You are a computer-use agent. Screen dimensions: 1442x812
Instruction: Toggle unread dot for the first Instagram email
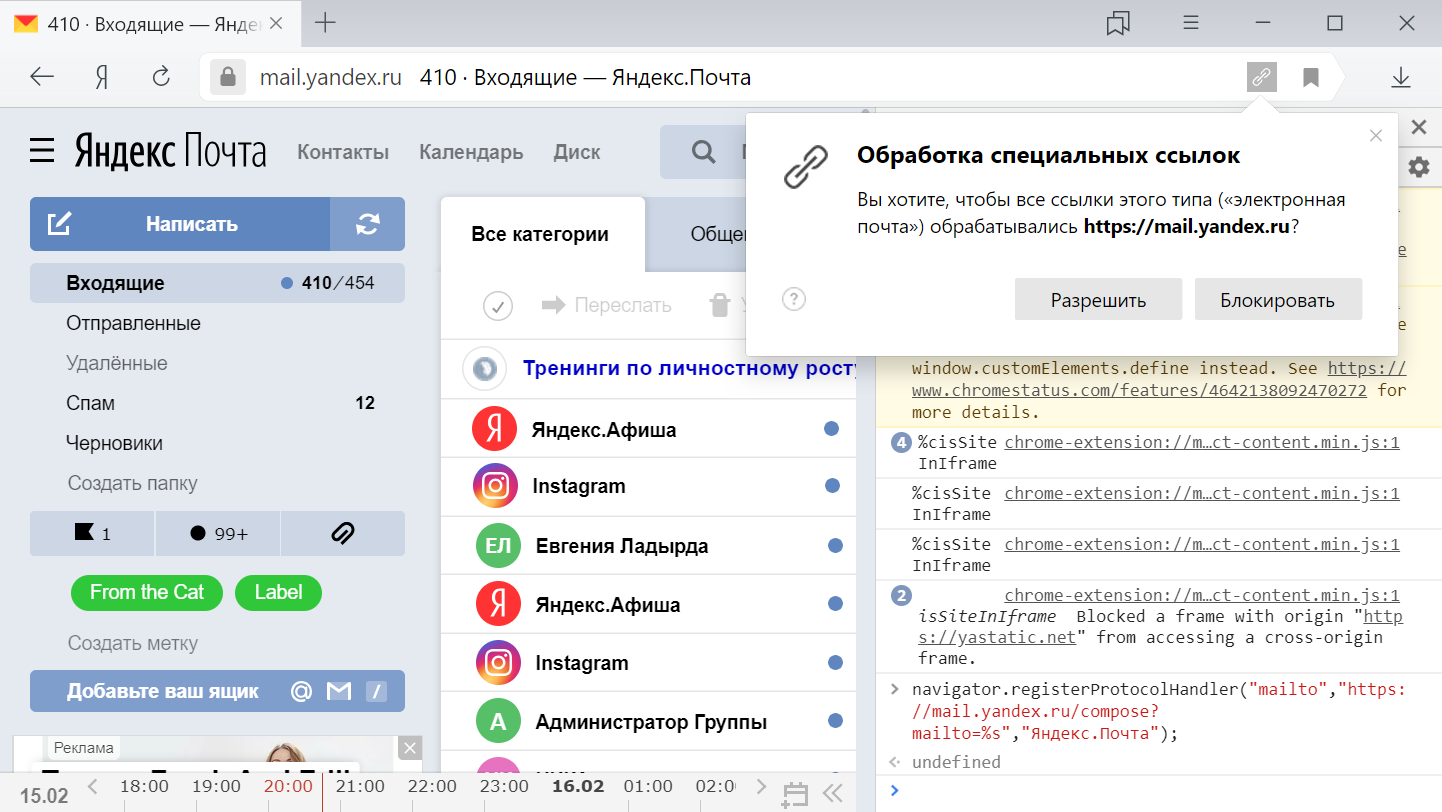[x=832, y=486]
